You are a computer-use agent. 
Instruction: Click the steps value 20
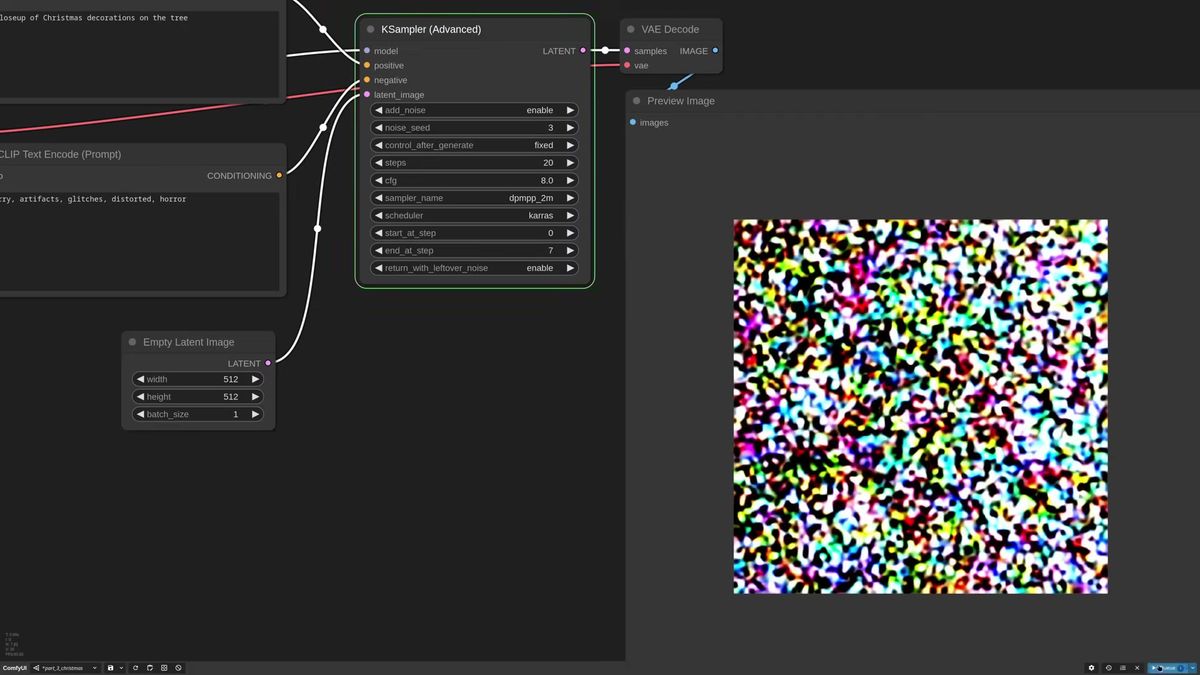tap(548, 163)
